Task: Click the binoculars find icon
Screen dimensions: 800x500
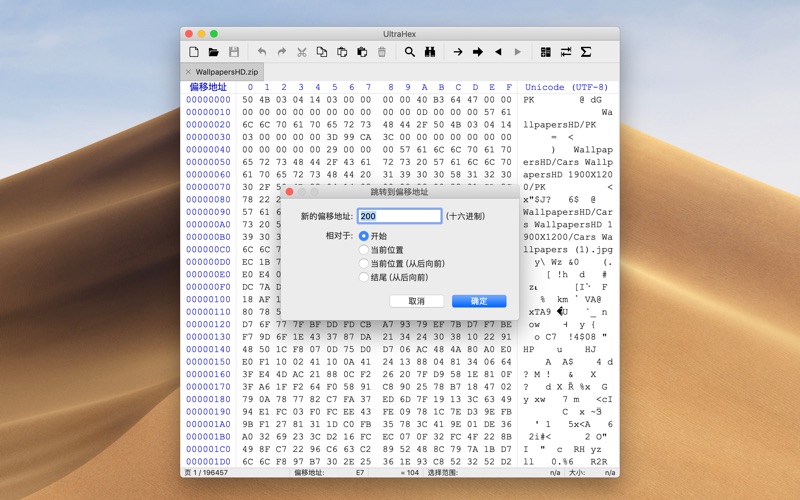Action: point(430,52)
